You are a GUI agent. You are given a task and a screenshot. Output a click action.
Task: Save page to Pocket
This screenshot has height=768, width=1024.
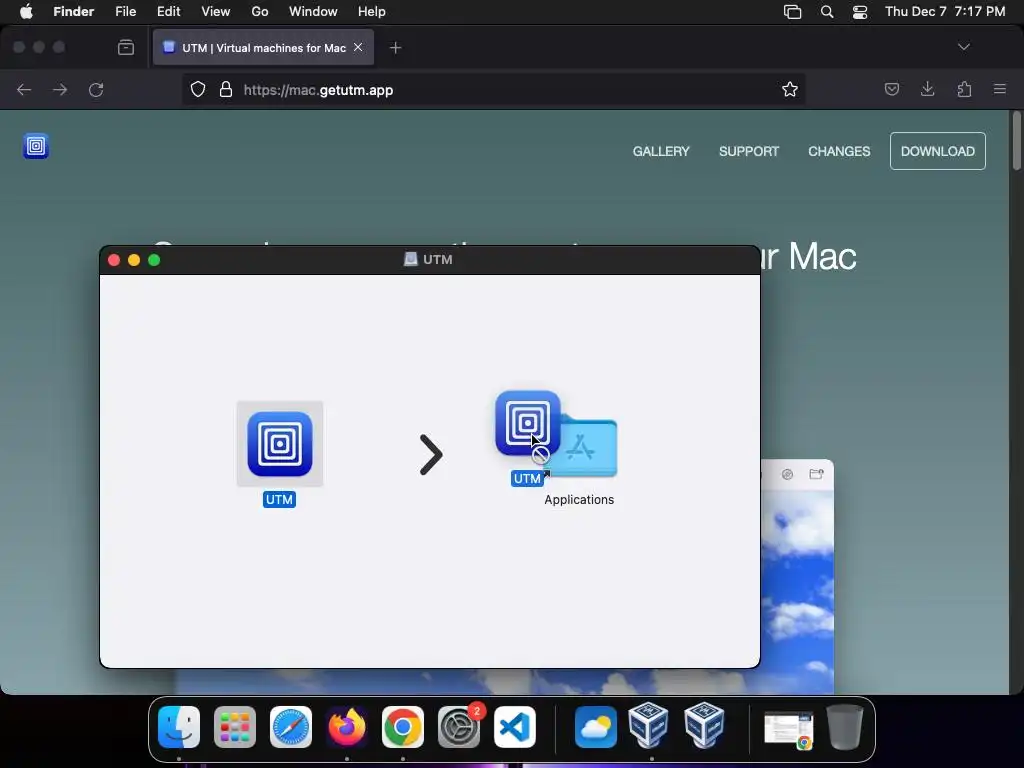pyautogui.click(x=891, y=89)
